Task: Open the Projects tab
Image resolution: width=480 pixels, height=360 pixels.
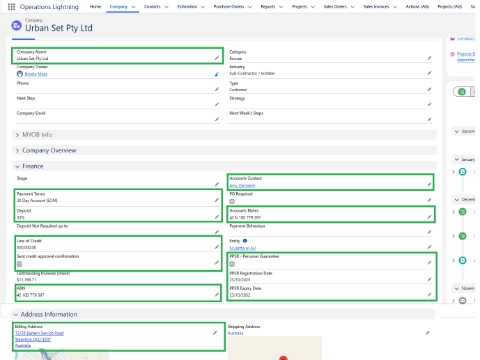Action: point(299,7)
